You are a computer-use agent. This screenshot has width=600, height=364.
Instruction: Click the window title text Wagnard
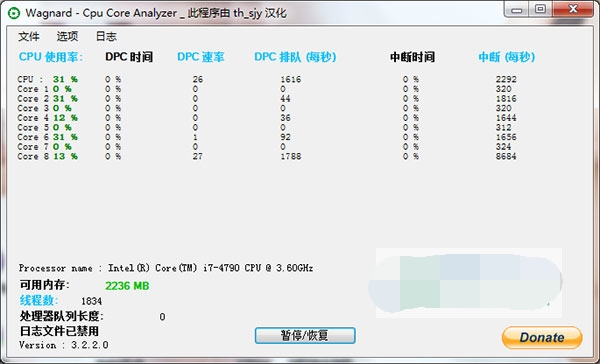pos(49,13)
